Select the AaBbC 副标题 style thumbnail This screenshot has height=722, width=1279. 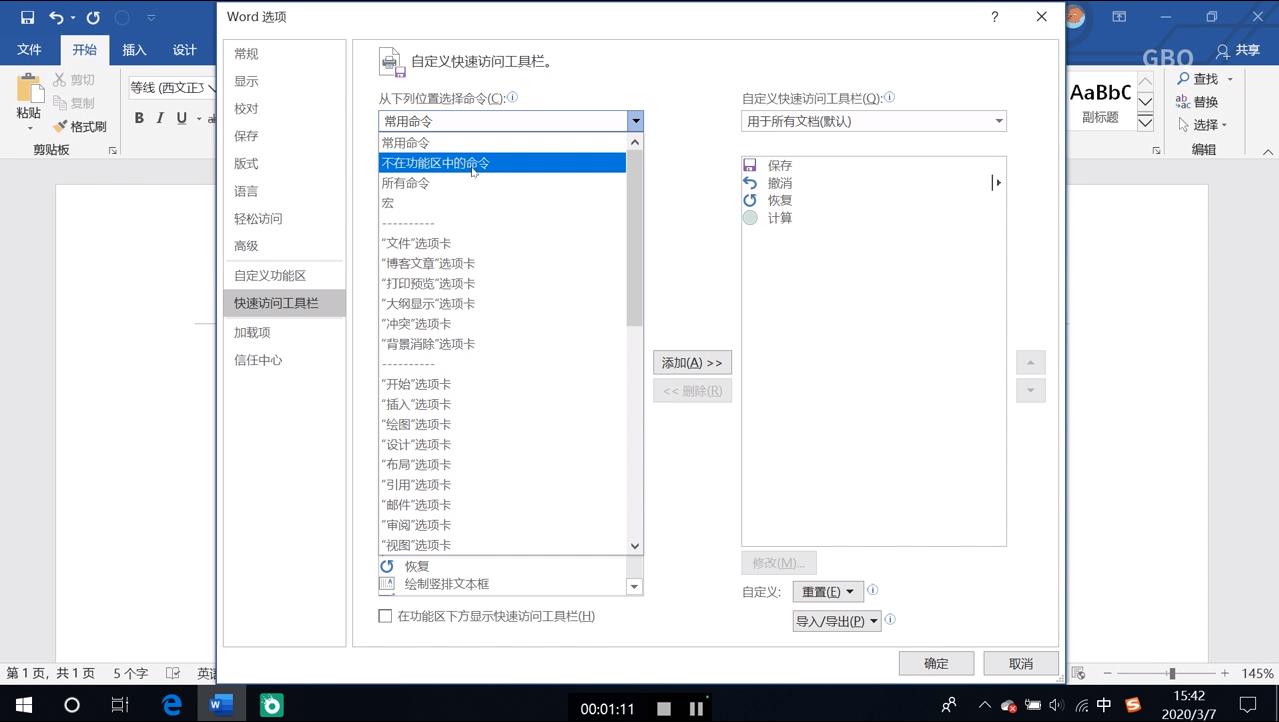(x=1100, y=102)
